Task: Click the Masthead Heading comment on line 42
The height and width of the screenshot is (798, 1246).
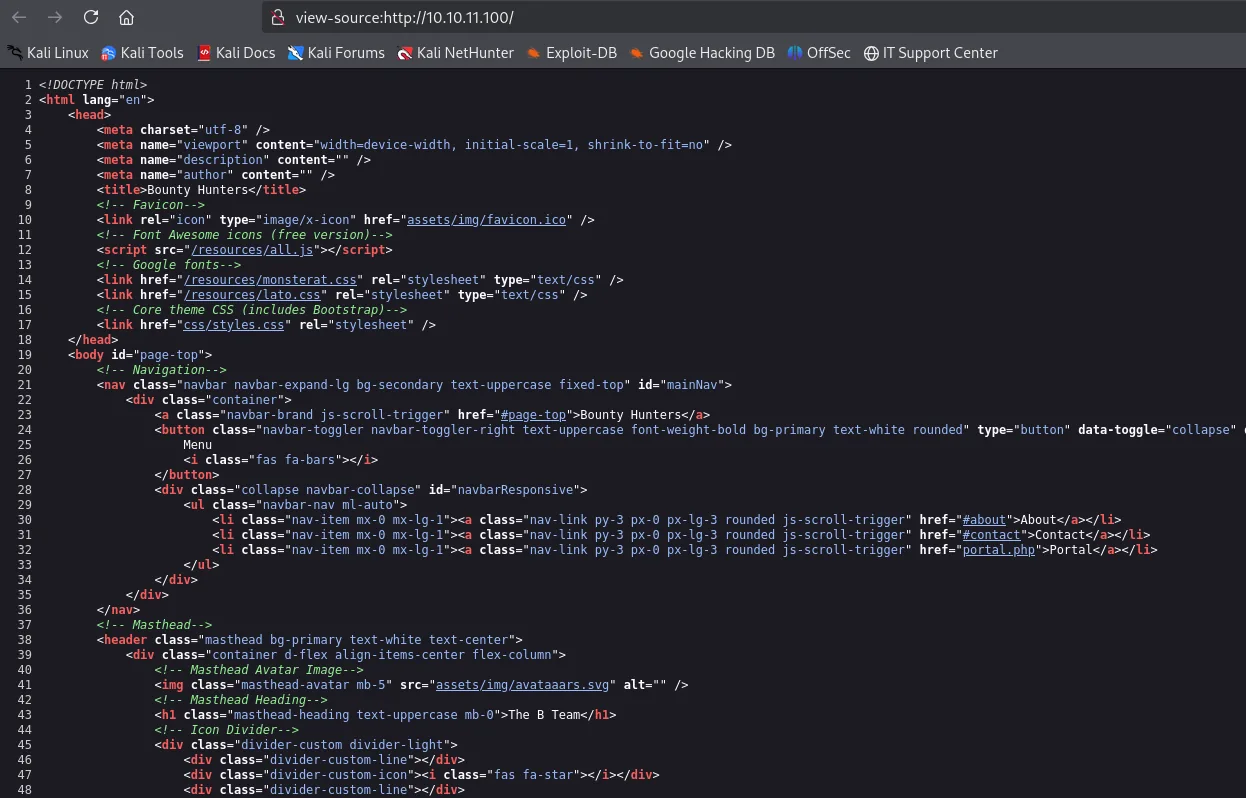Action: [x=241, y=700]
